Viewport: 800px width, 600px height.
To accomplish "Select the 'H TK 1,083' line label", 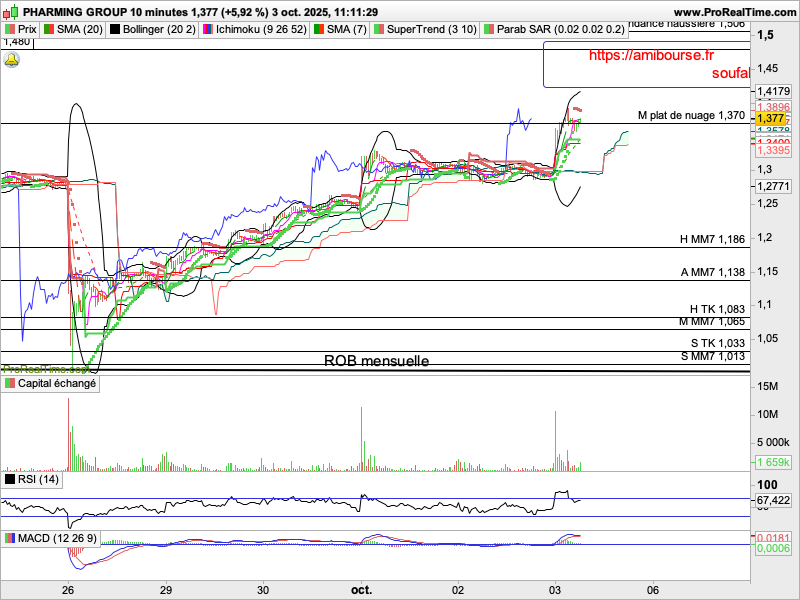I will (x=717, y=309).
